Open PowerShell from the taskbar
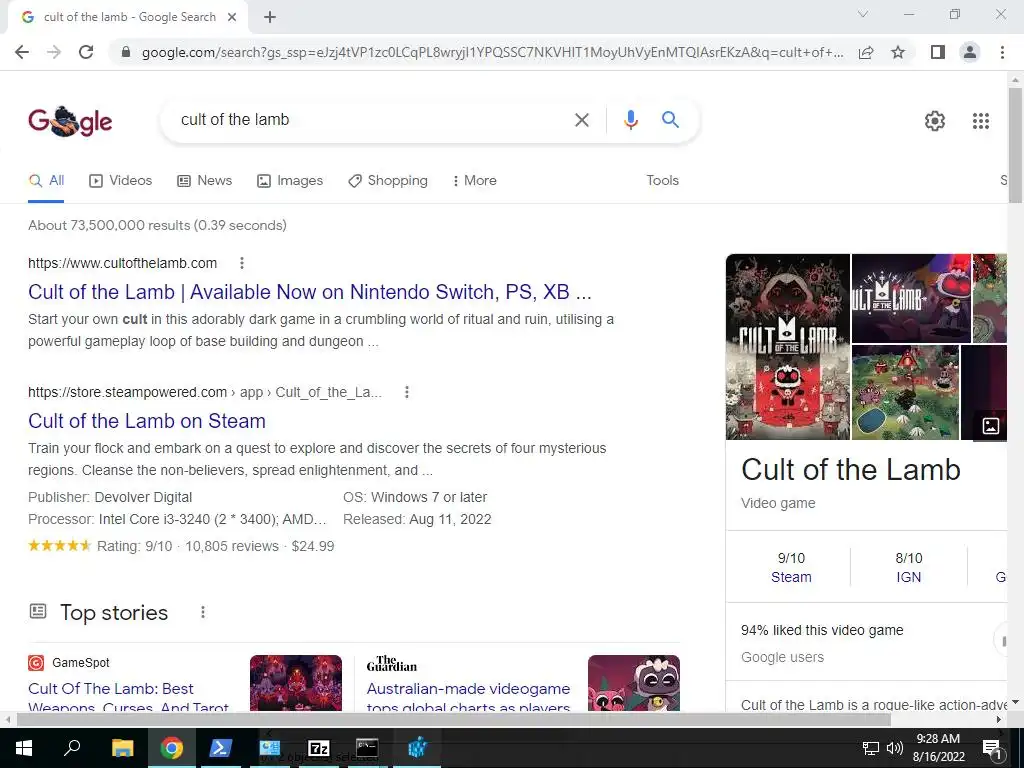Viewport: 1024px width, 768px height. tap(220, 748)
